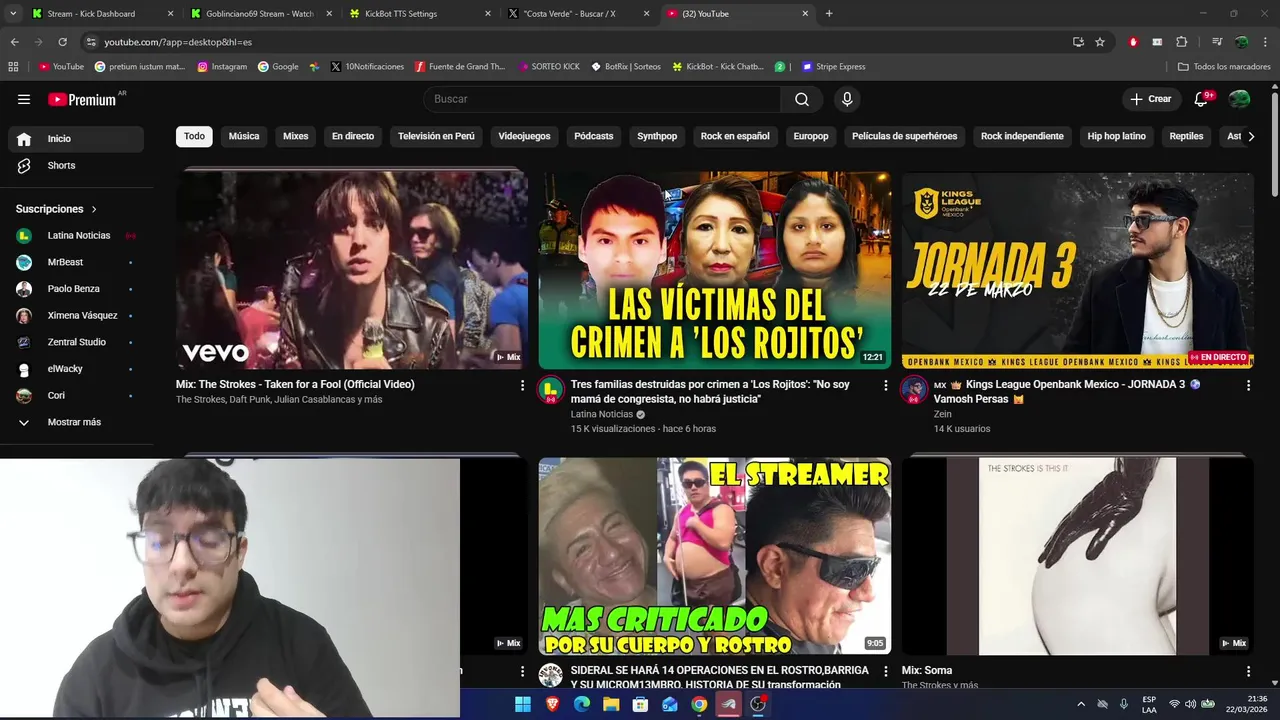Select the Televisión en Perú chip
The height and width of the screenshot is (720, 1280).
pyautogui.click(x=436, y=136)
